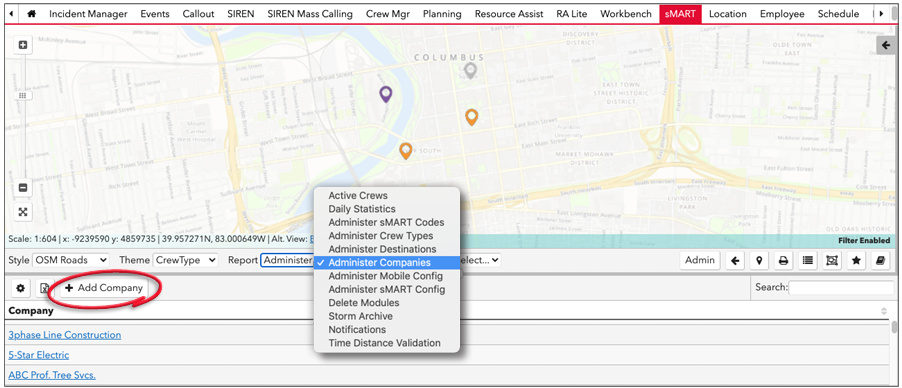Viewport: 902px width, 388px height.
Task: Open the SIREN tab
Action: (x=240, y=14)
